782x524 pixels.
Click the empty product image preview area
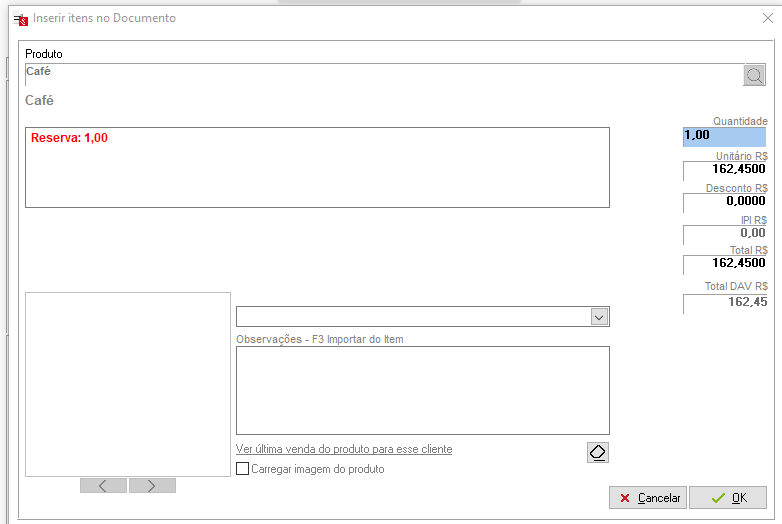coord(128,384)
